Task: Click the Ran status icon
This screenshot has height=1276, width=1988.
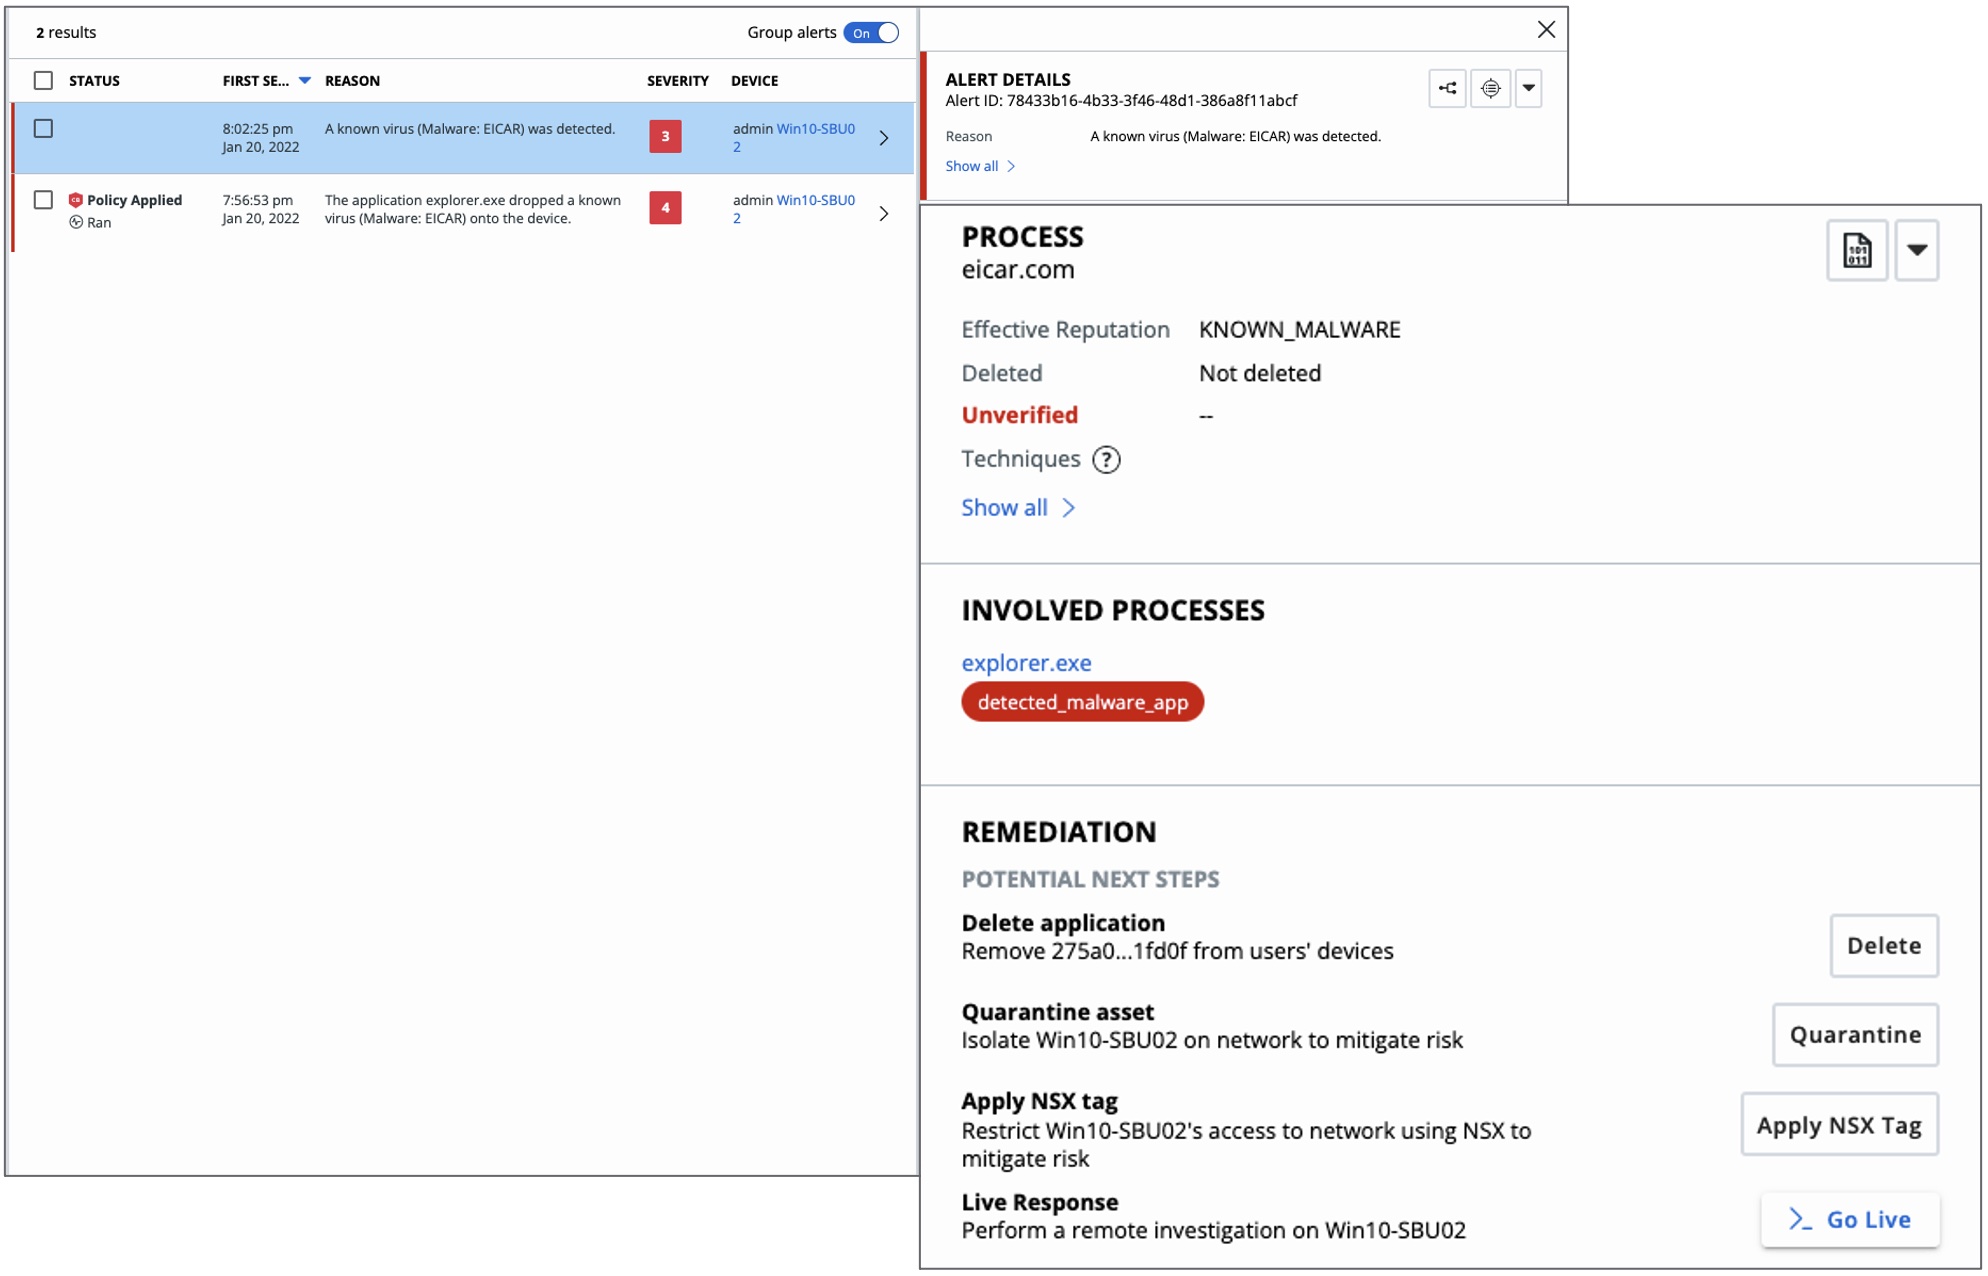Action: click(x=76, y=222)
